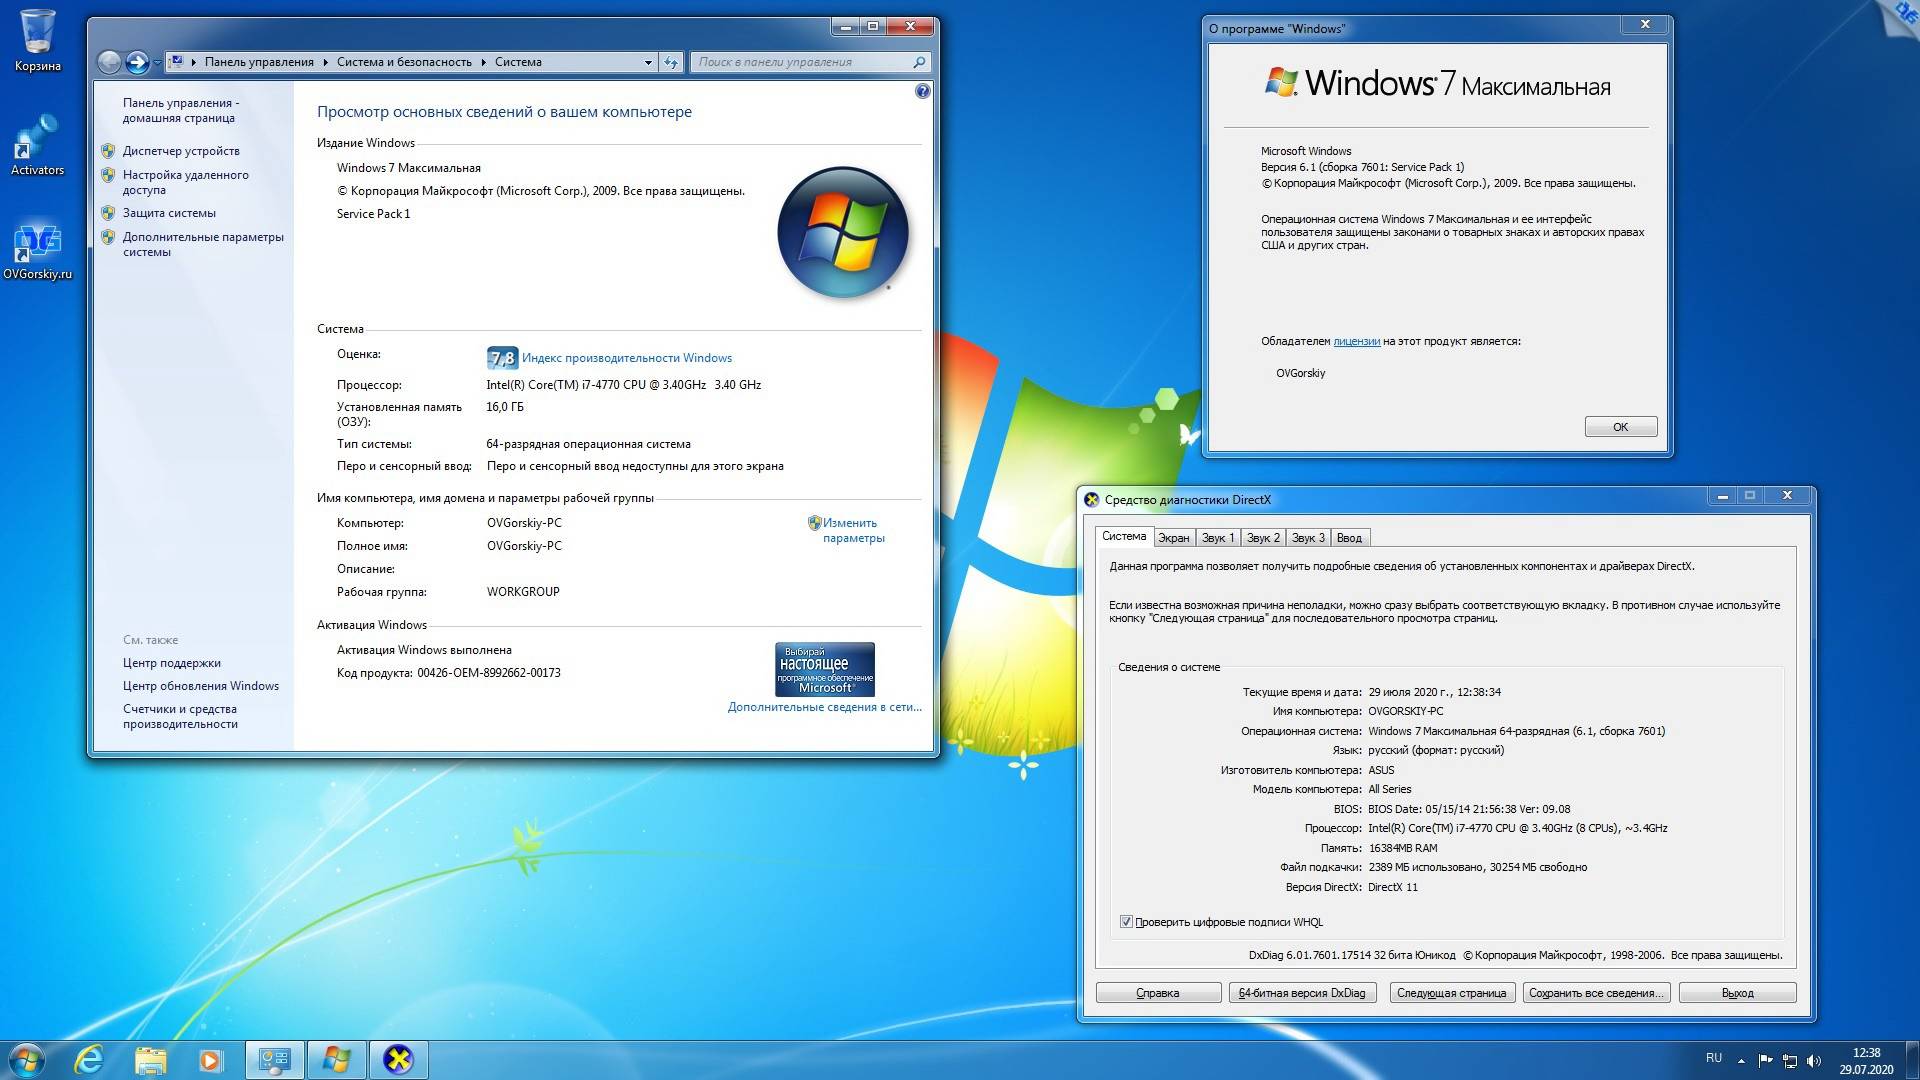Go to Панель управления домашняя страница

tap(180, 110)
